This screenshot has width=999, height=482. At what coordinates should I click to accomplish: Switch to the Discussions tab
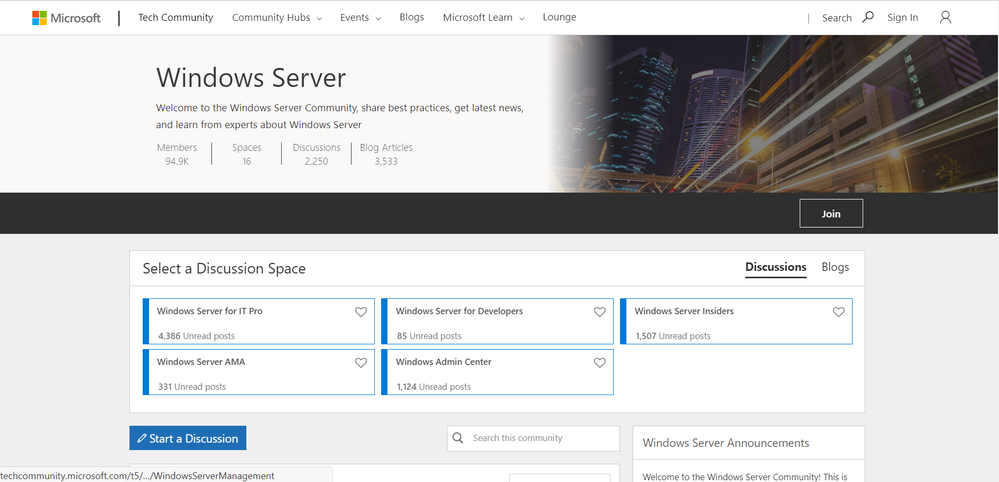tap(775, 267)
